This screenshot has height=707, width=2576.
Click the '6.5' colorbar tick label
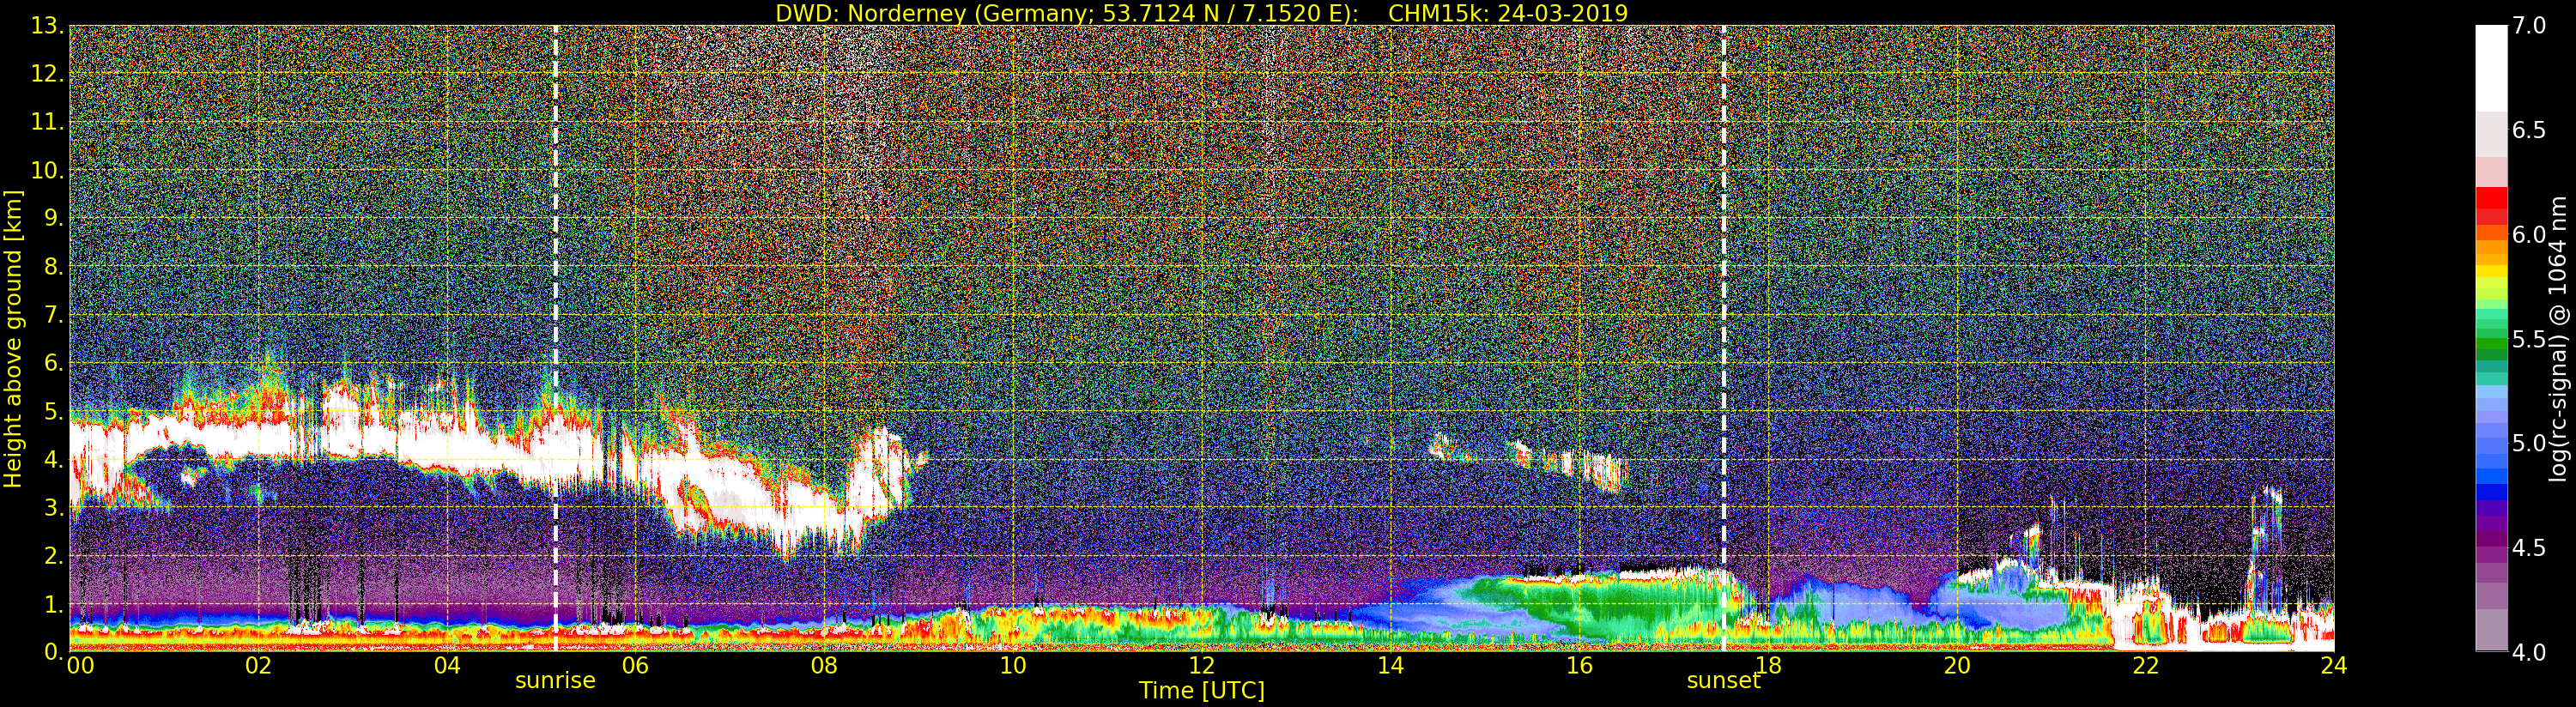2528,130
